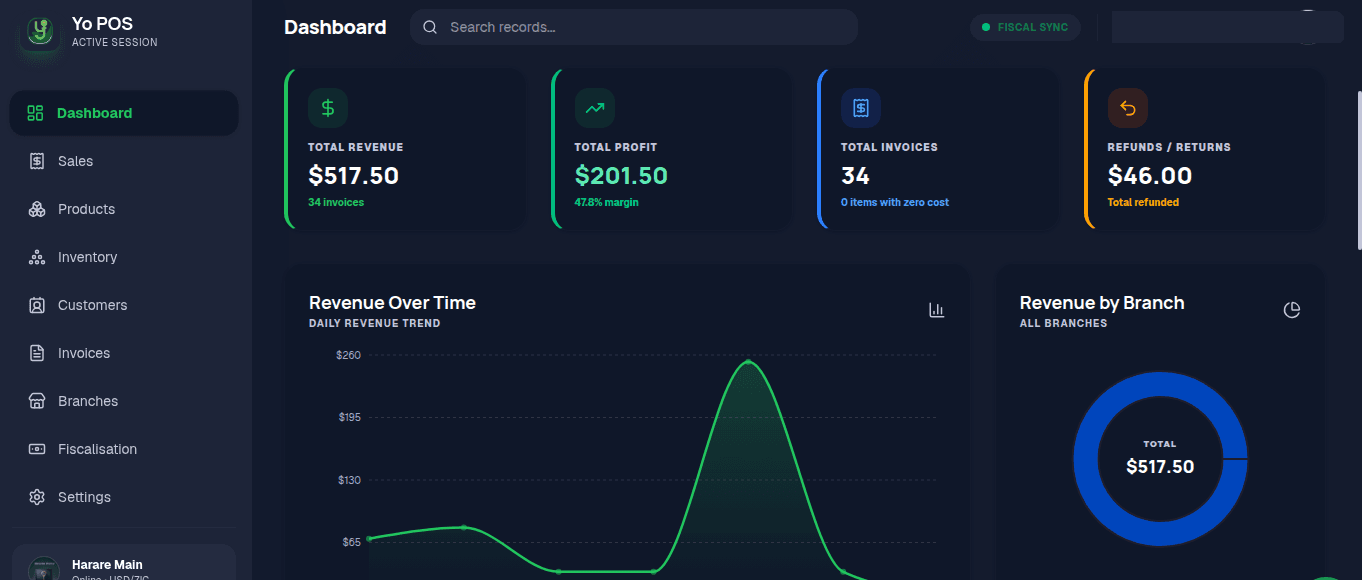Click the Sales receipt icon in sidebar

[x=37, y=161]
